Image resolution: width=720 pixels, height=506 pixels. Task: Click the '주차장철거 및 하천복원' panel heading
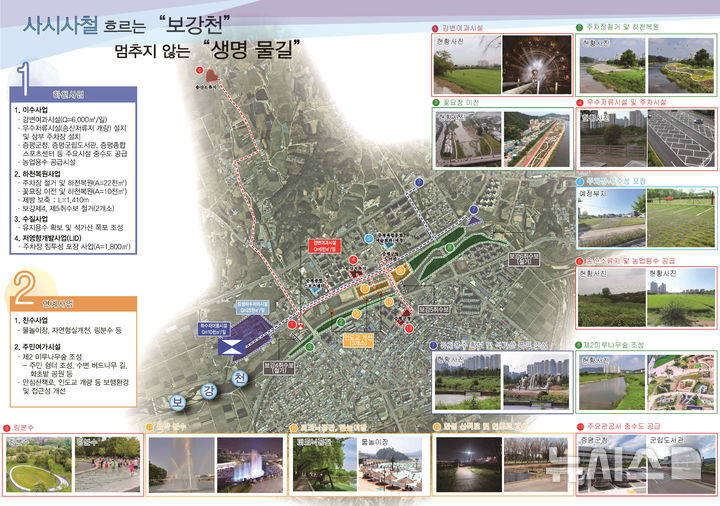pos(623,27)
